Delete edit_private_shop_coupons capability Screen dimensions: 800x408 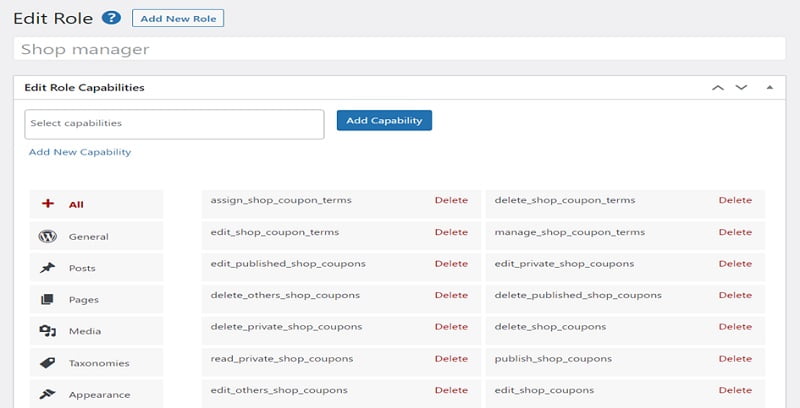735,264
